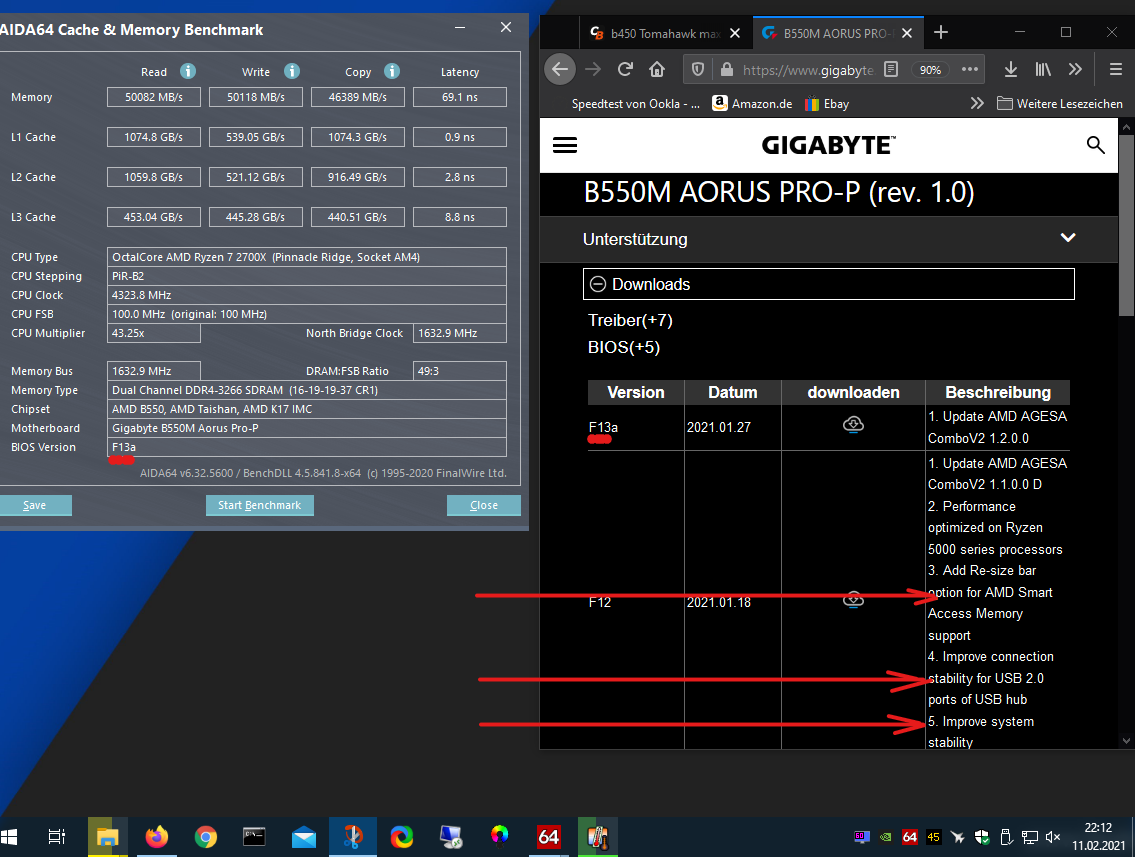Click the Close button in AIDA64 benchmark window
Screen dimensions: 1135x857
tap(484, 505)
